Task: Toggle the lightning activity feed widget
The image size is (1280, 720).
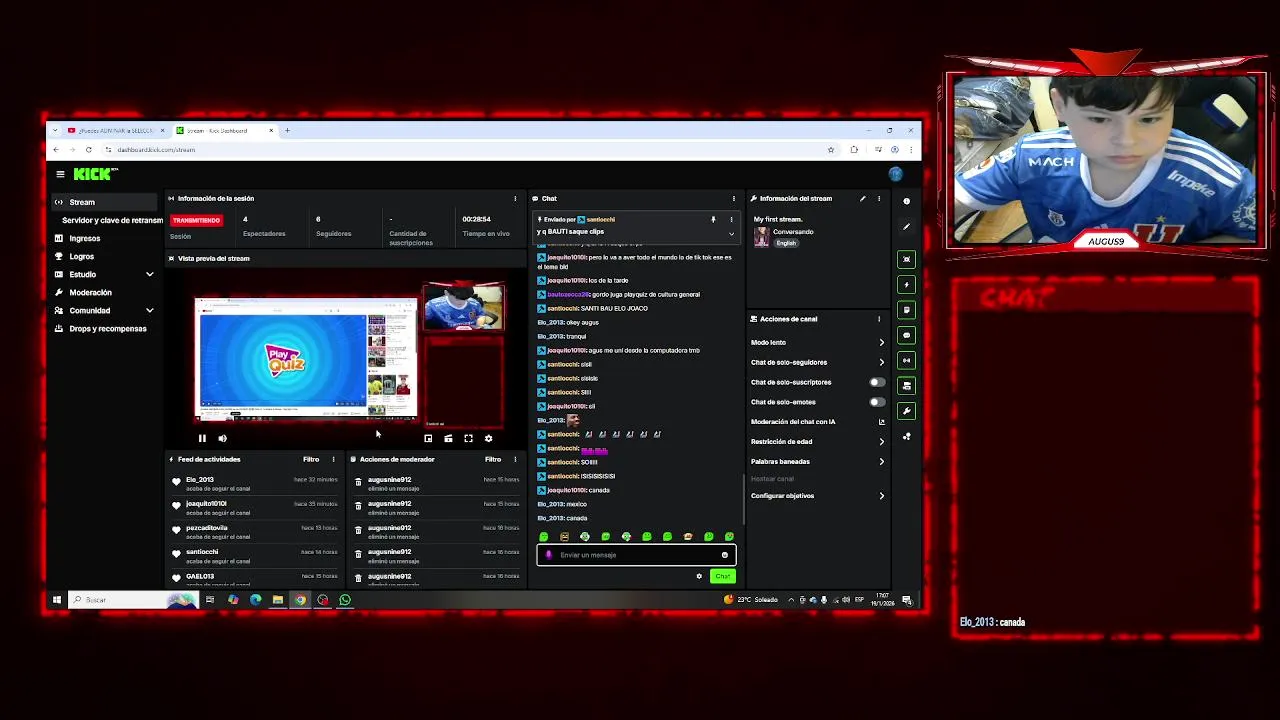Action: (906, 285)
